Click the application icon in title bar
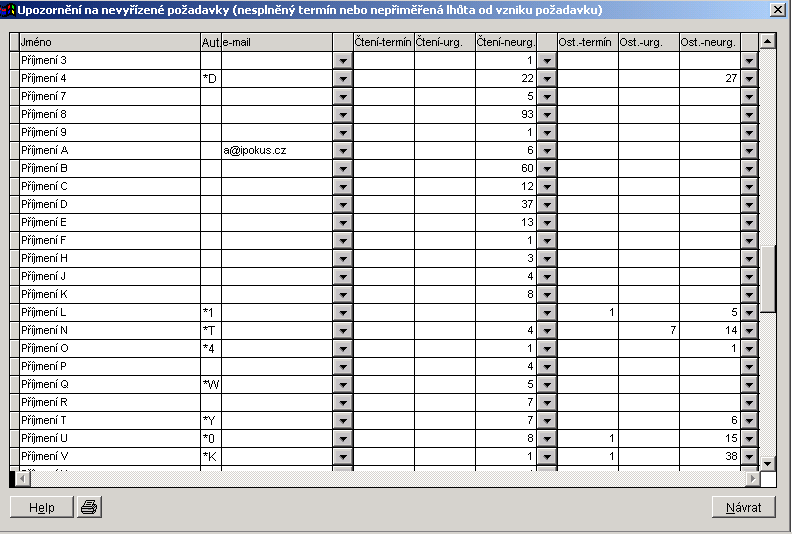792x534 pixels. tap(8, 9)
